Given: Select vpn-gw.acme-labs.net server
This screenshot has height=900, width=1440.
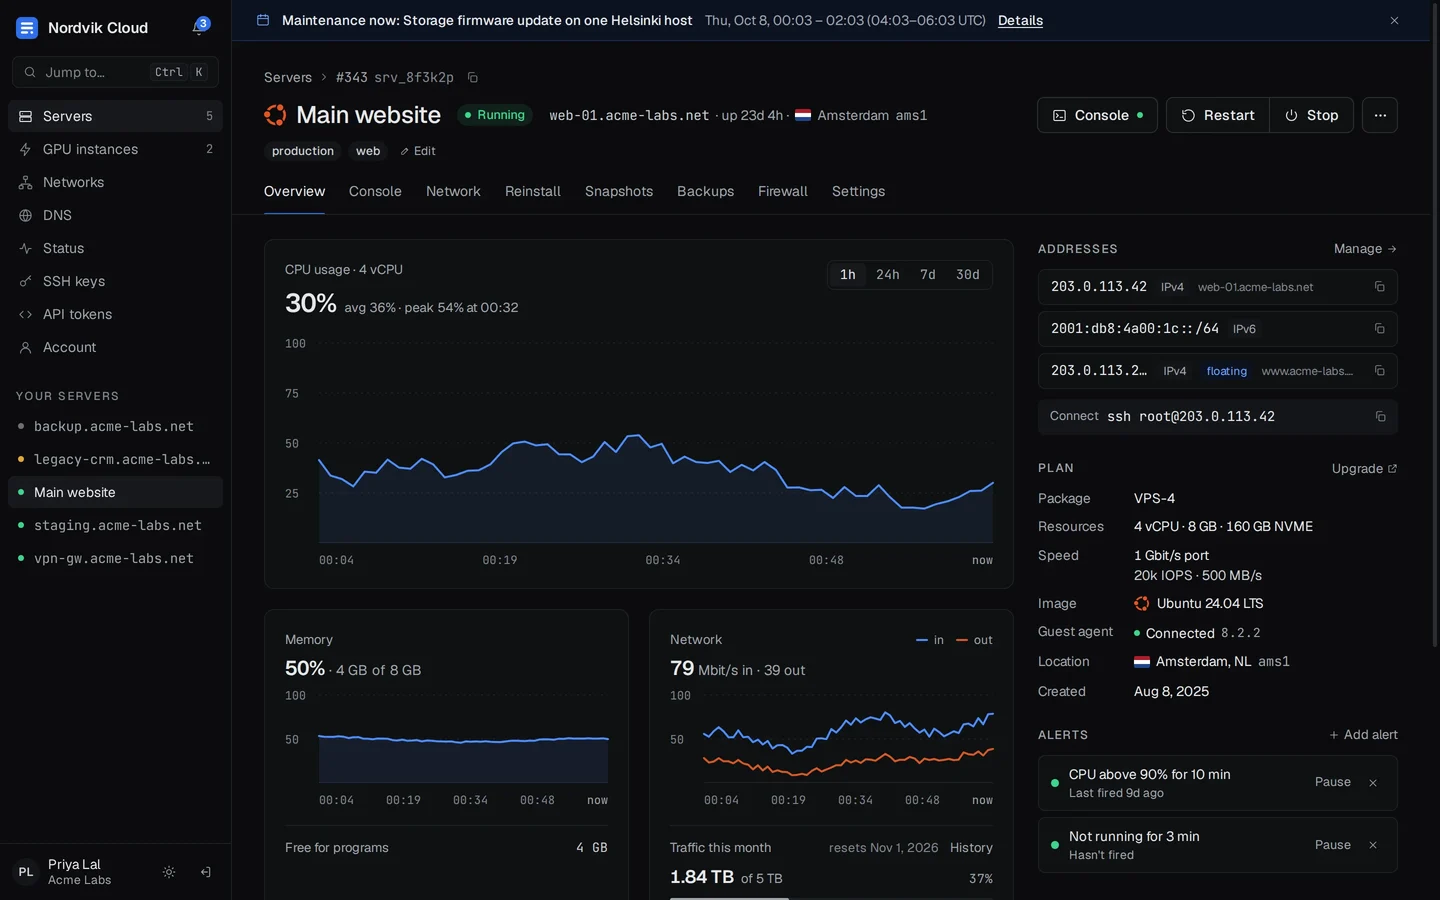Looking at the screenshot, I should (115, 558).
